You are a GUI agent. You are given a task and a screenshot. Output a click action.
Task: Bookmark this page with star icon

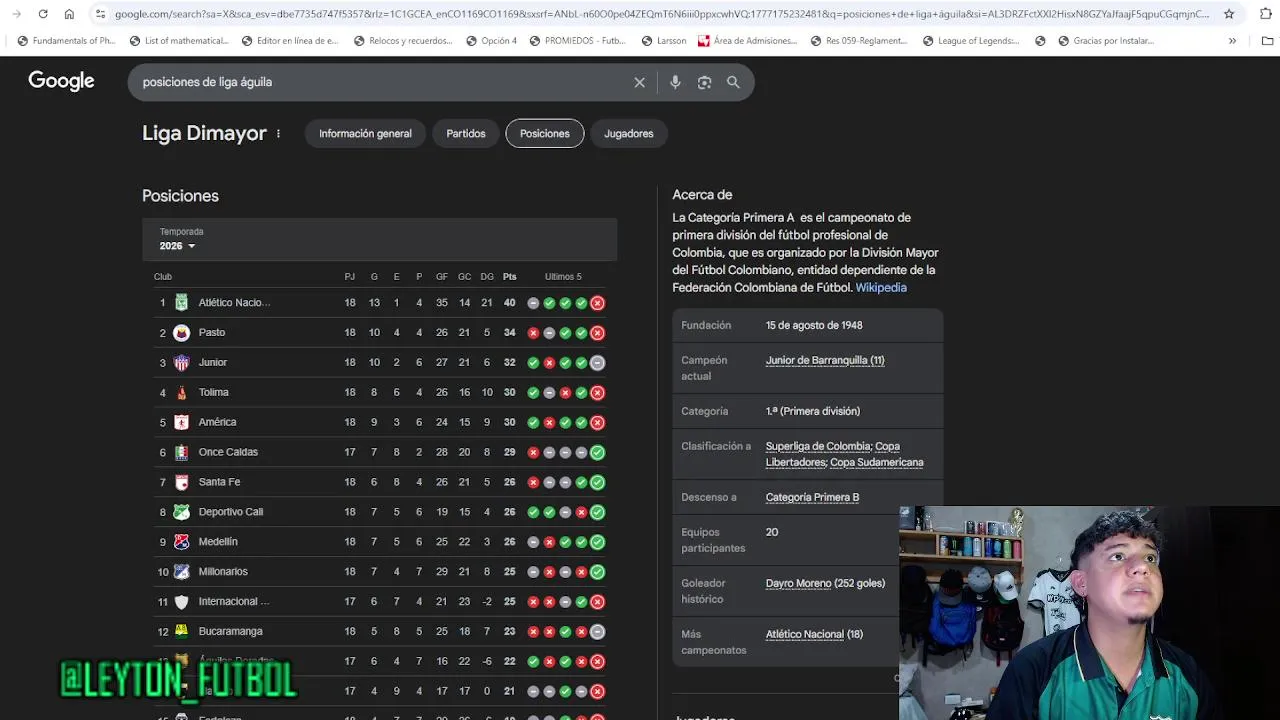(1229, 14)
